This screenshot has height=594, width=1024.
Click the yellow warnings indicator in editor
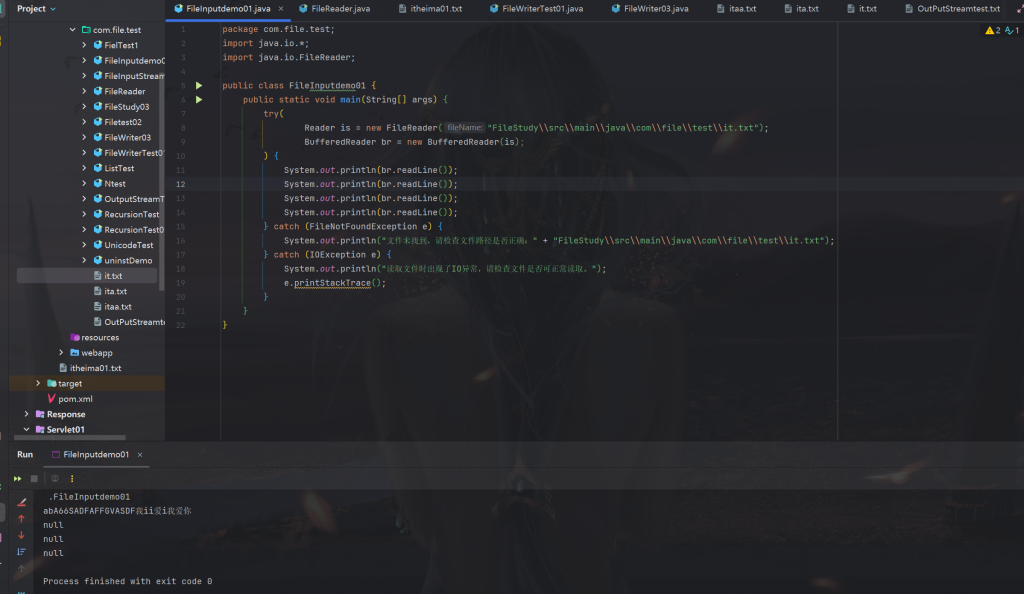(992, 31)
